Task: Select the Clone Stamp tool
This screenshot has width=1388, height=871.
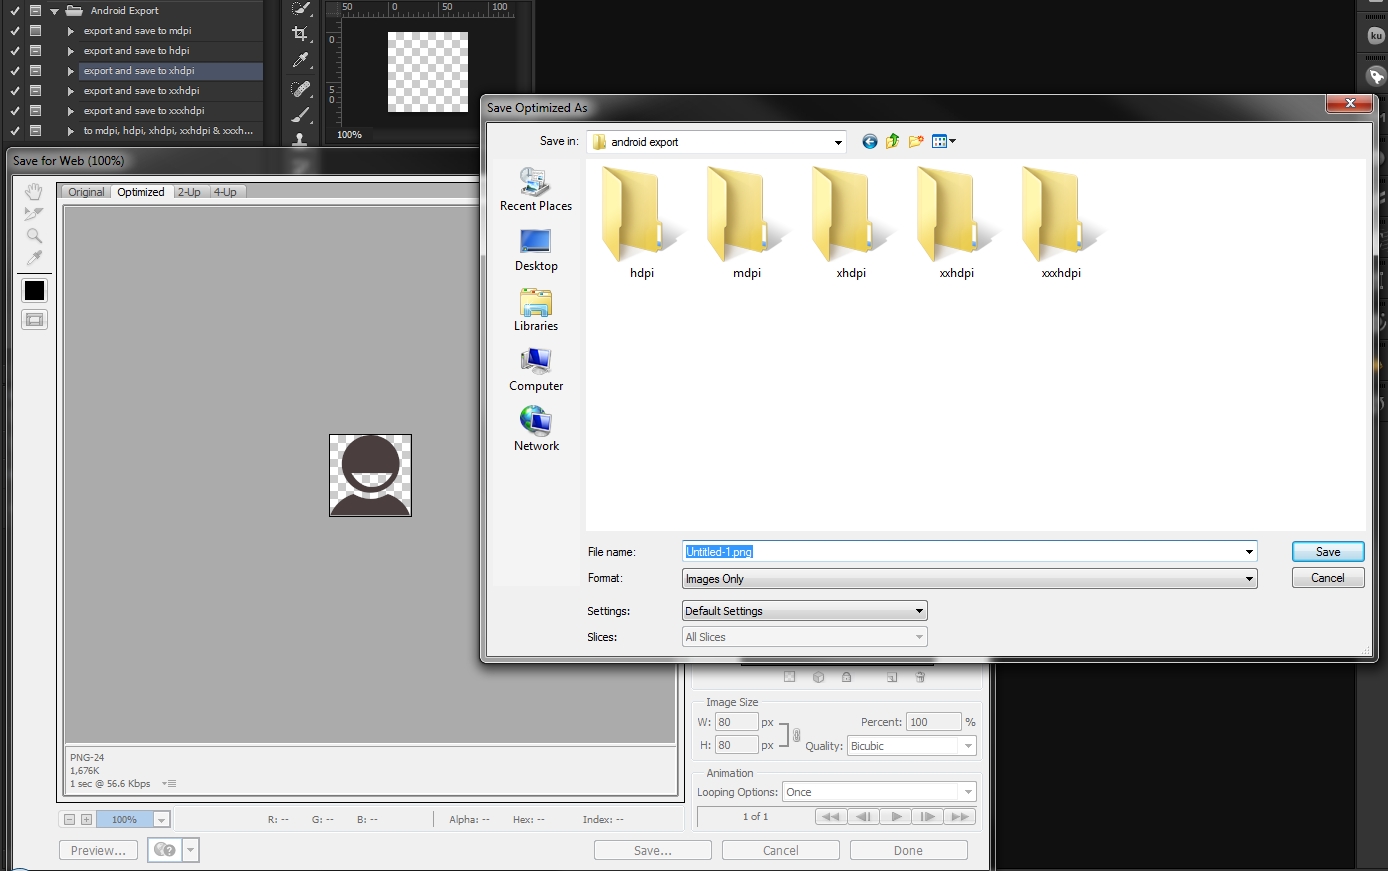Action: coord(300,140)
